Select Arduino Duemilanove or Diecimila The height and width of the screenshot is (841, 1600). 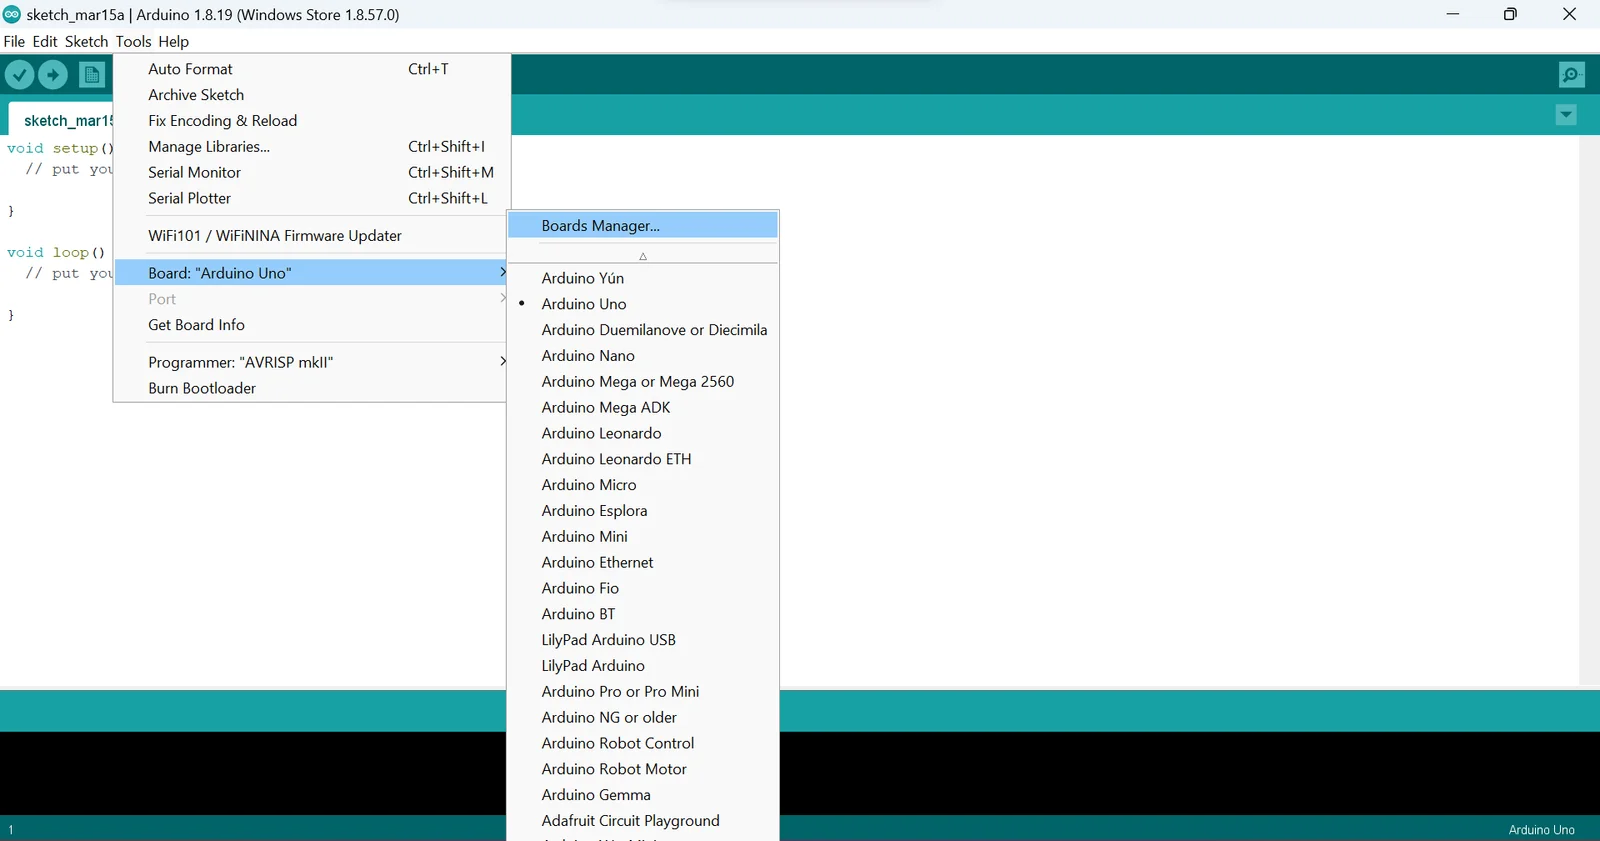pos(643,330)
